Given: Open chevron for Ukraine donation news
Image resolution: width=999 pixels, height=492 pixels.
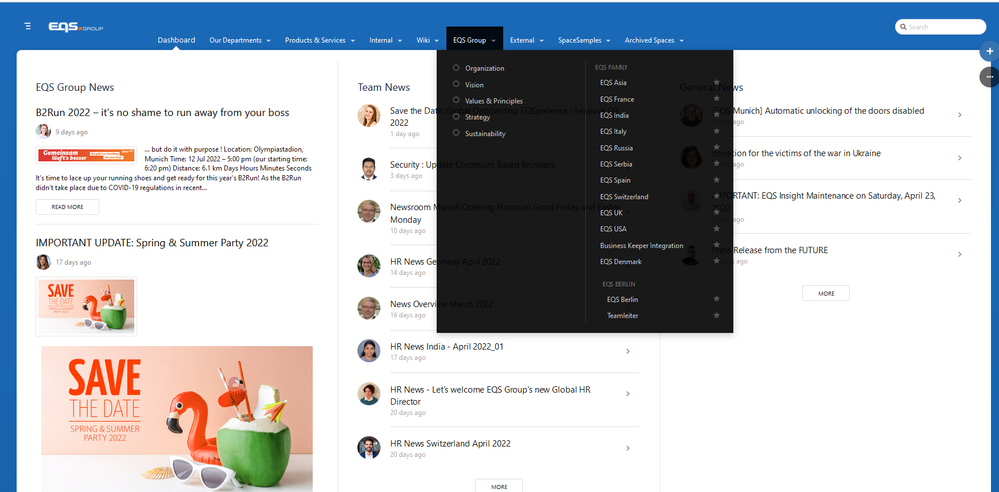Looking at the screenshot, I should pos(960,157).
